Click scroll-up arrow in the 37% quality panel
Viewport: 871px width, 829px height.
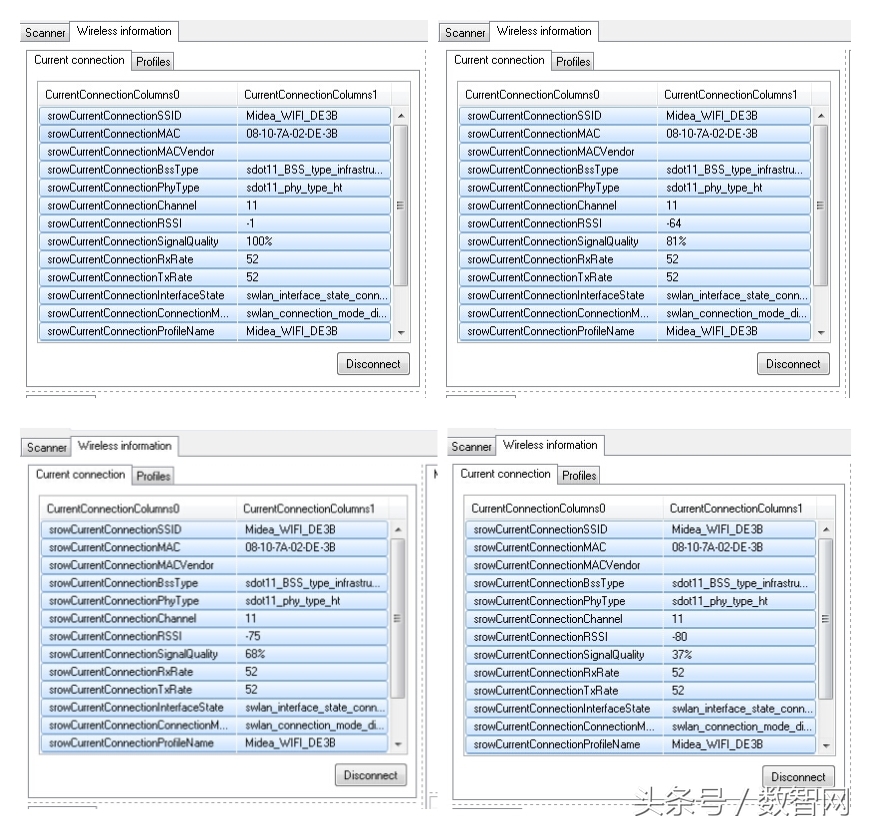(826, 530)
